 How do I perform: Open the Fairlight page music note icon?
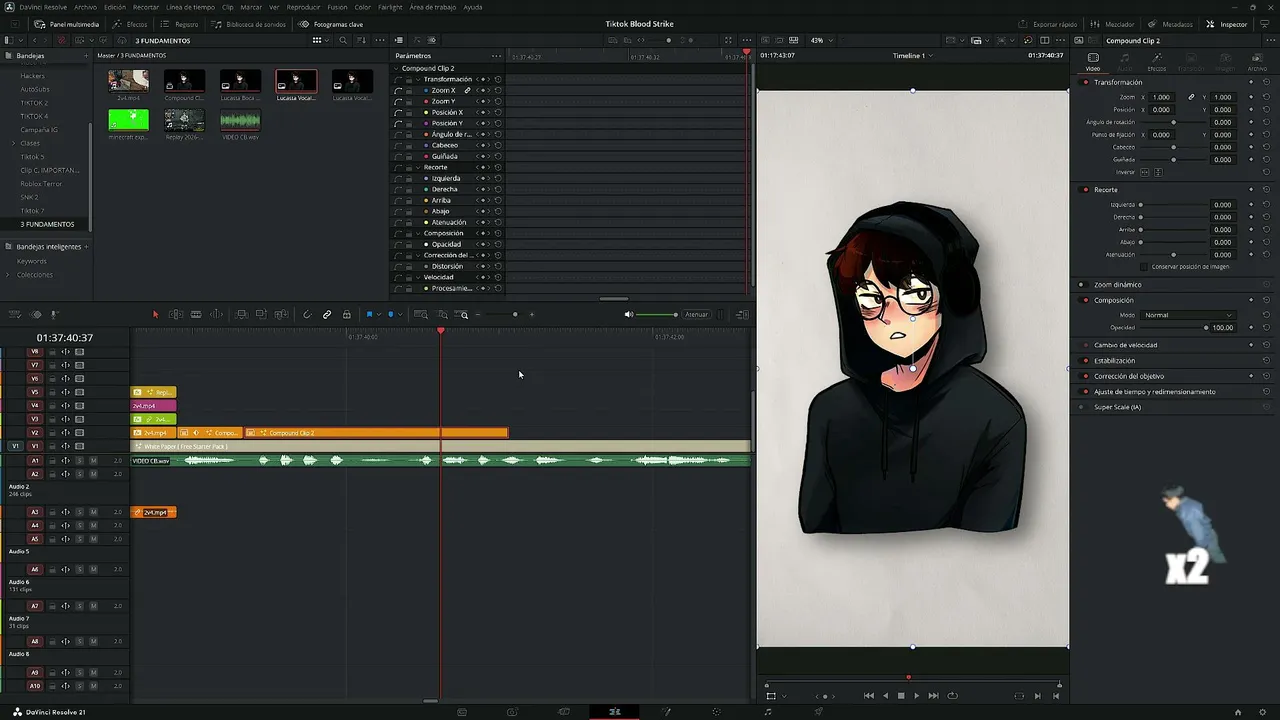767,712
